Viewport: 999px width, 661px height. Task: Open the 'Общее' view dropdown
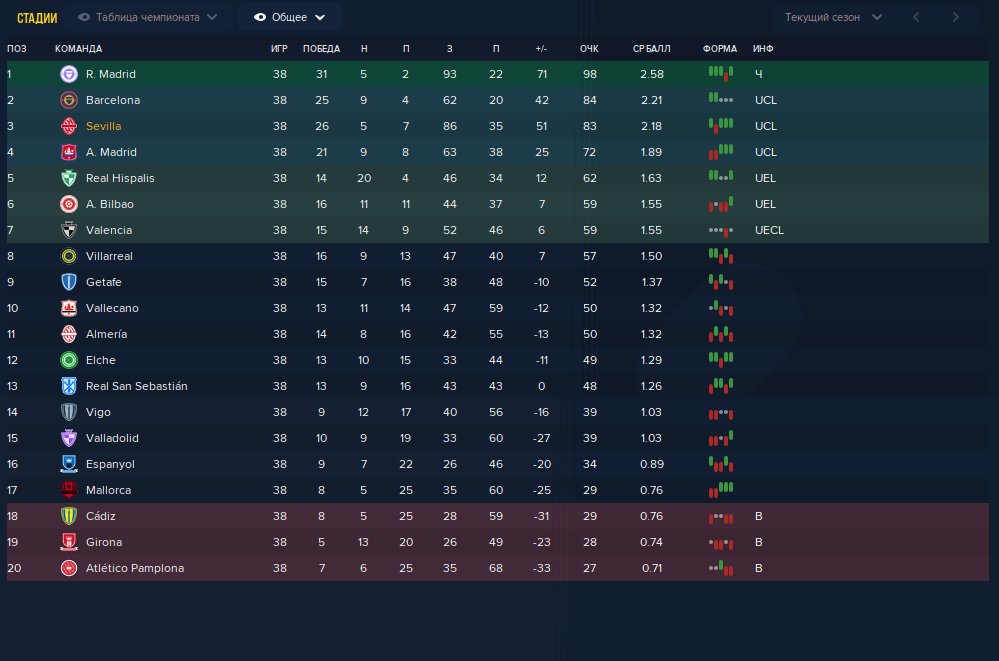click(290, 17)
